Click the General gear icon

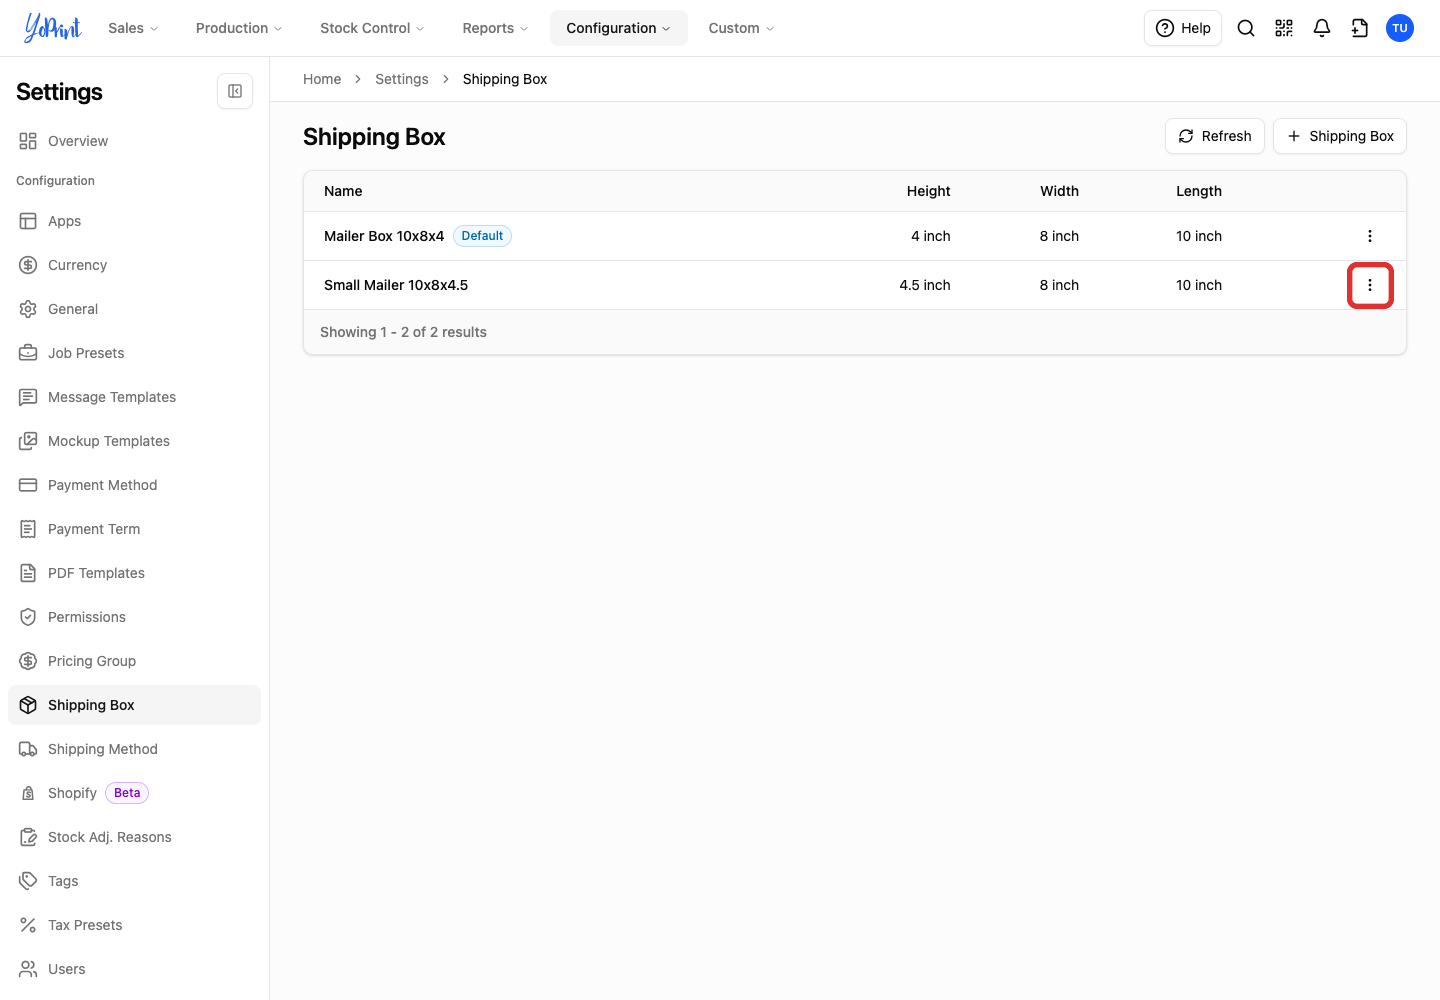(x=28, y=309)
